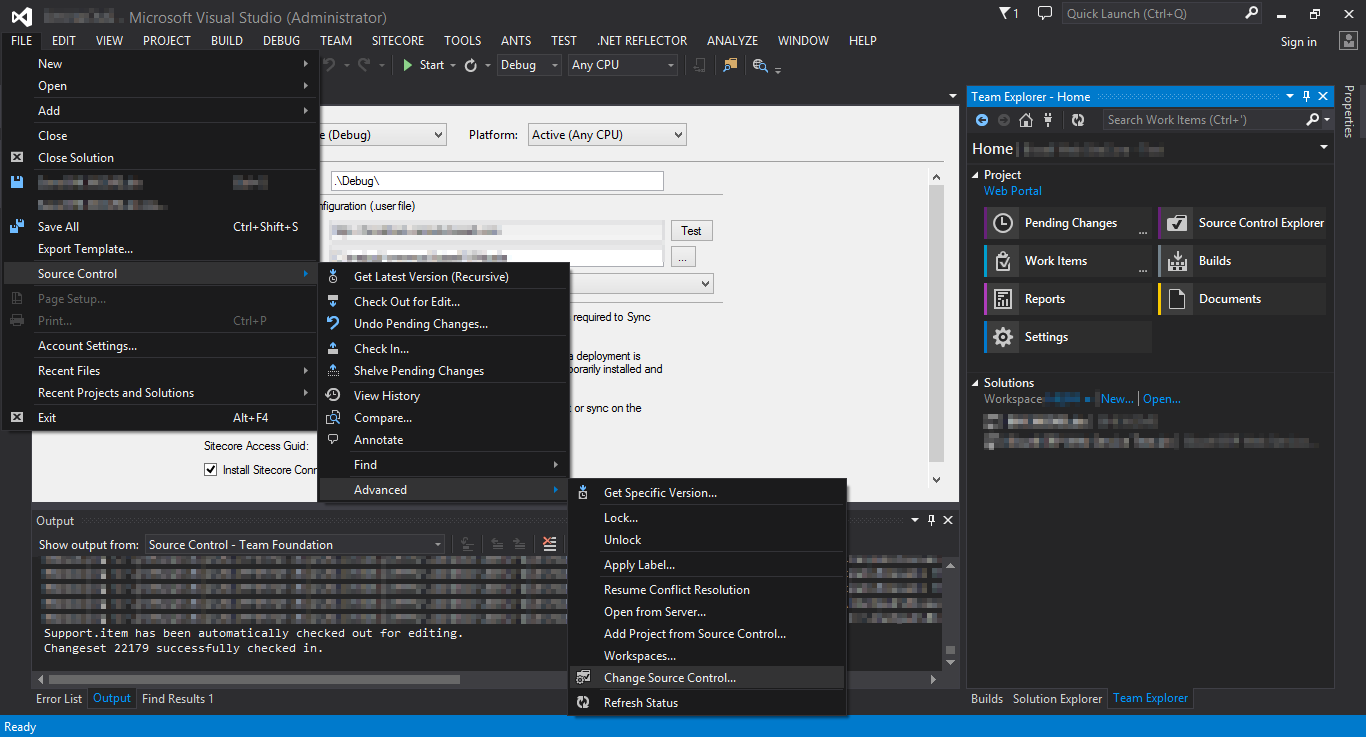1366x737 pixels.
Task: Click the Work Items clipboard icon
Action: tap(1003, 261)
